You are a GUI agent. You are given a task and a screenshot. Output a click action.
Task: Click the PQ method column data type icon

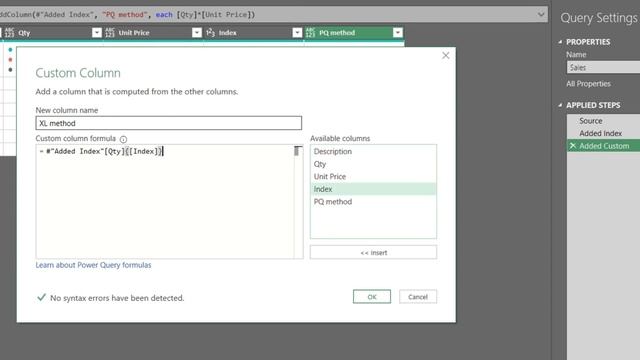point(310,33)
